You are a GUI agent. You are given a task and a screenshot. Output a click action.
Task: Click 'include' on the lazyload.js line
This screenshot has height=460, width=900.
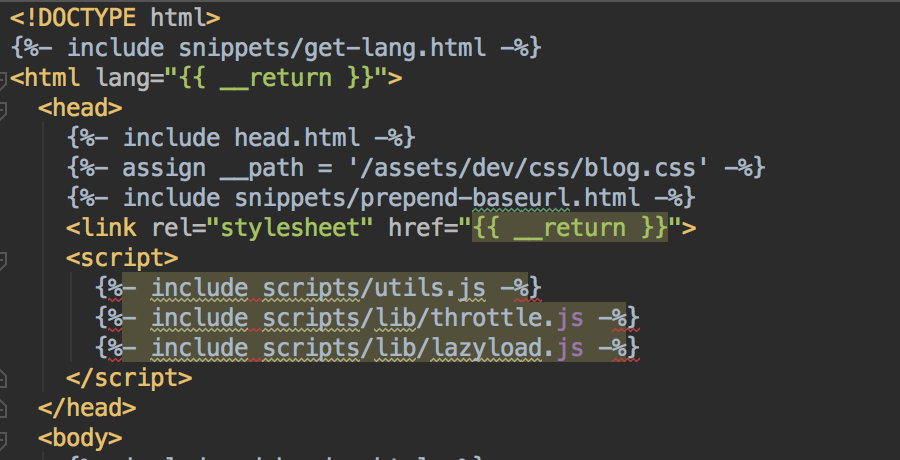pos(199,348)
